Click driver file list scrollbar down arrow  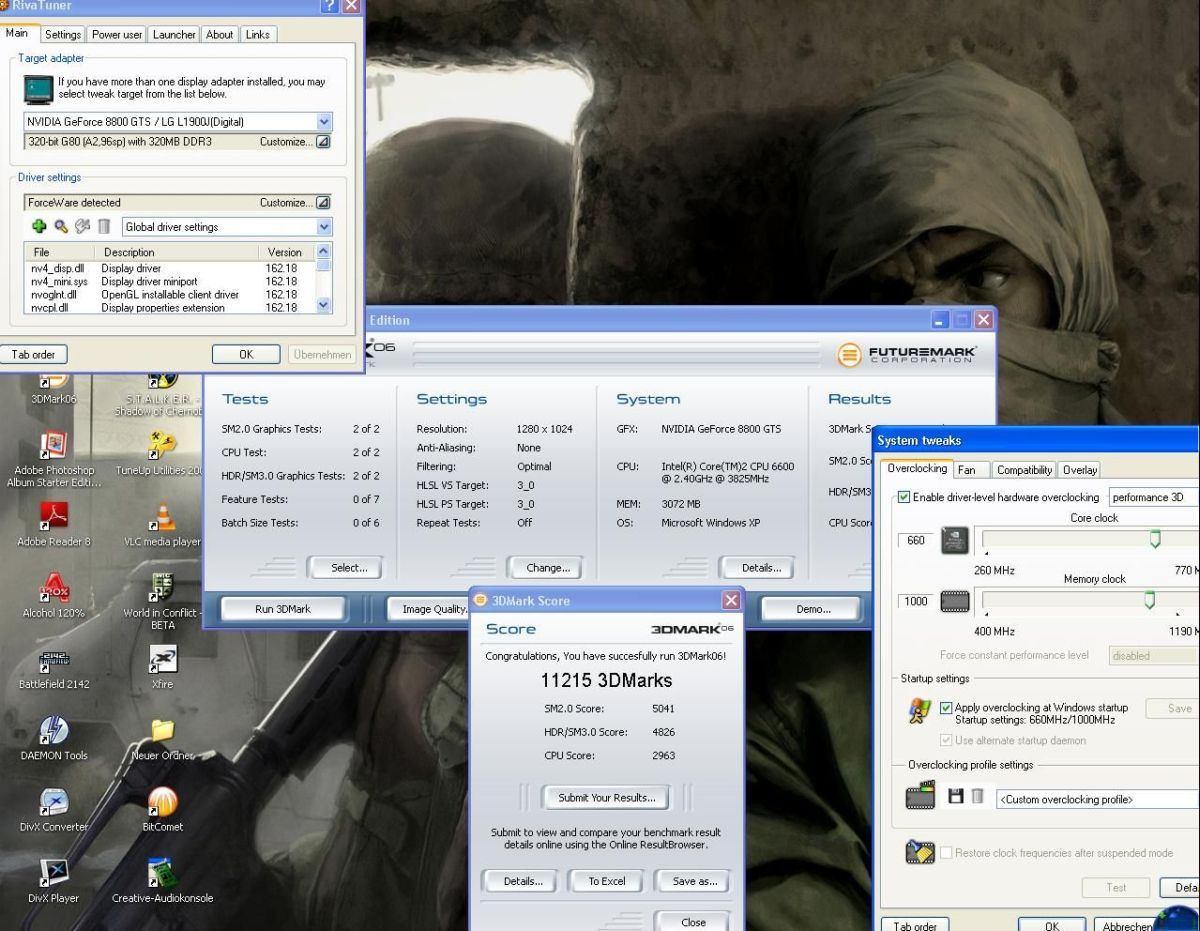pos(323,306)
